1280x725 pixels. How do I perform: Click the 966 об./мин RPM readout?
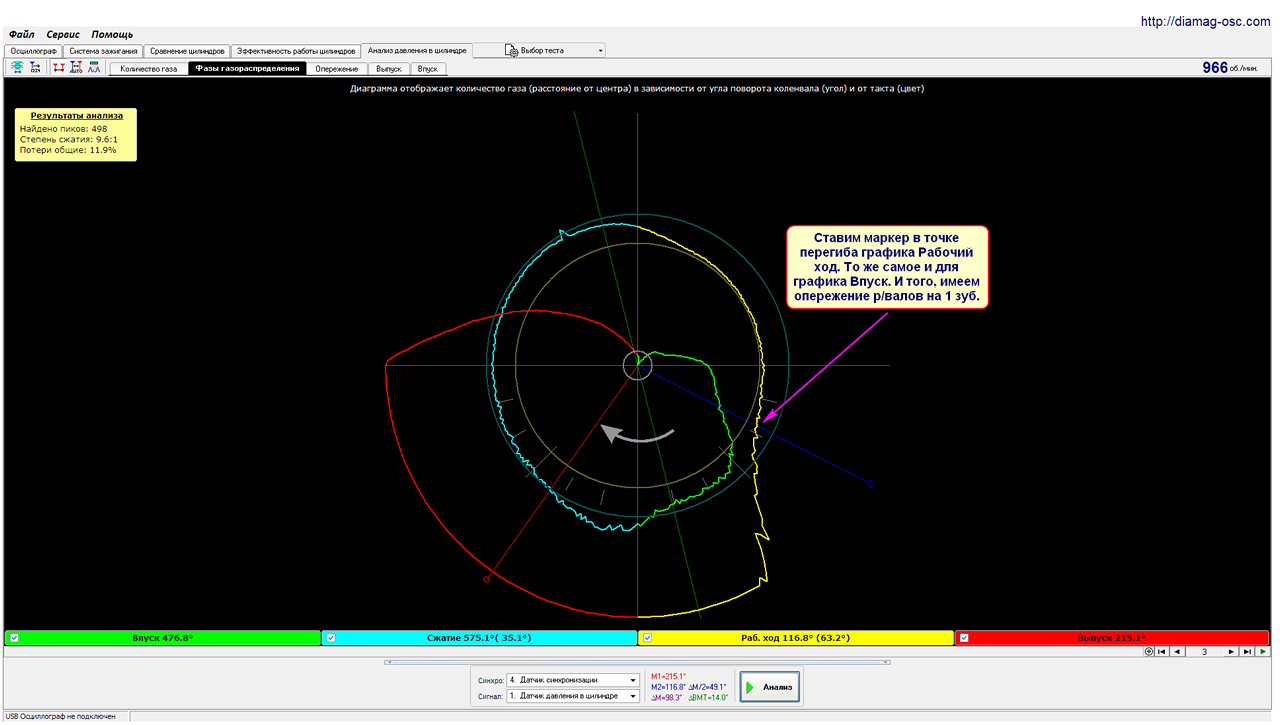tap(1229, 68)
